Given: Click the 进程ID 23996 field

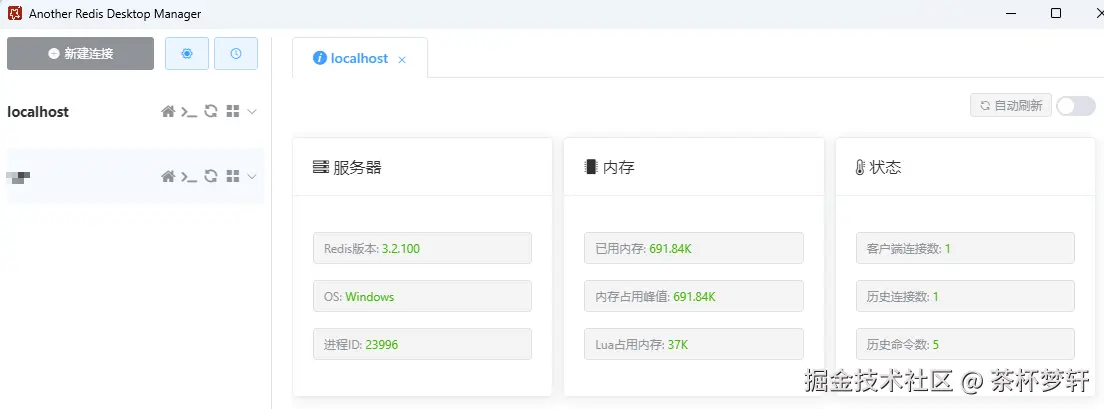Looking at the screenshot, I should click(422, 344).
